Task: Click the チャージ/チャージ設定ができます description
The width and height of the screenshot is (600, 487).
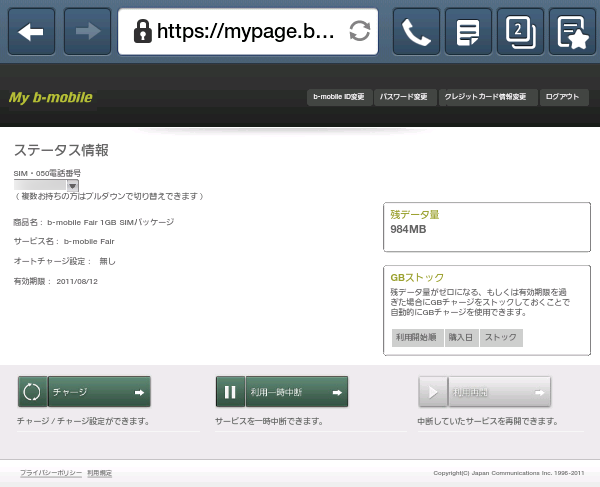Action: click(x=83, y=421)
